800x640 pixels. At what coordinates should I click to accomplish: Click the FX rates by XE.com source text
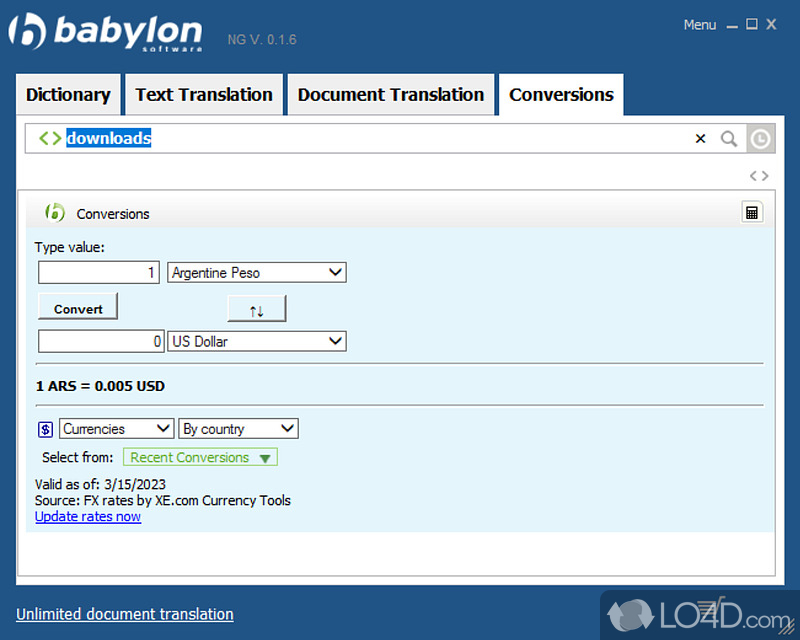[x=163, y=500]
